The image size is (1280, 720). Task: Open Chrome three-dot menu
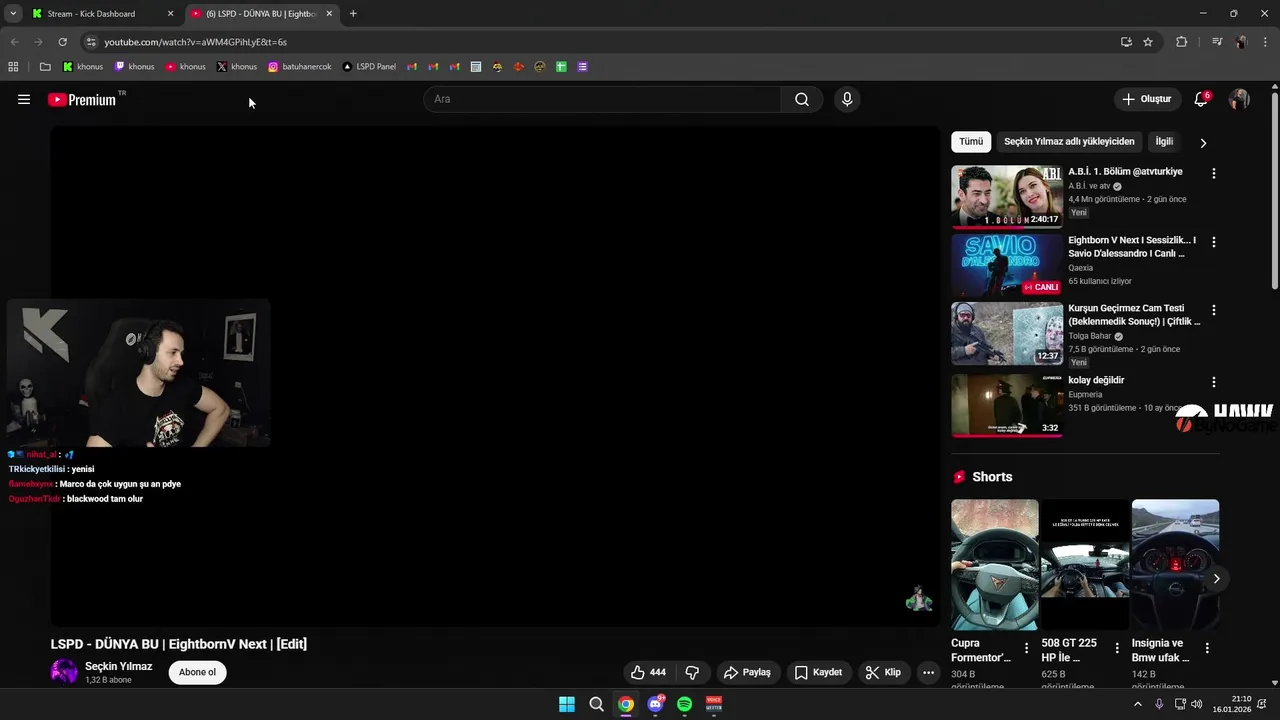pos(1266,42)
